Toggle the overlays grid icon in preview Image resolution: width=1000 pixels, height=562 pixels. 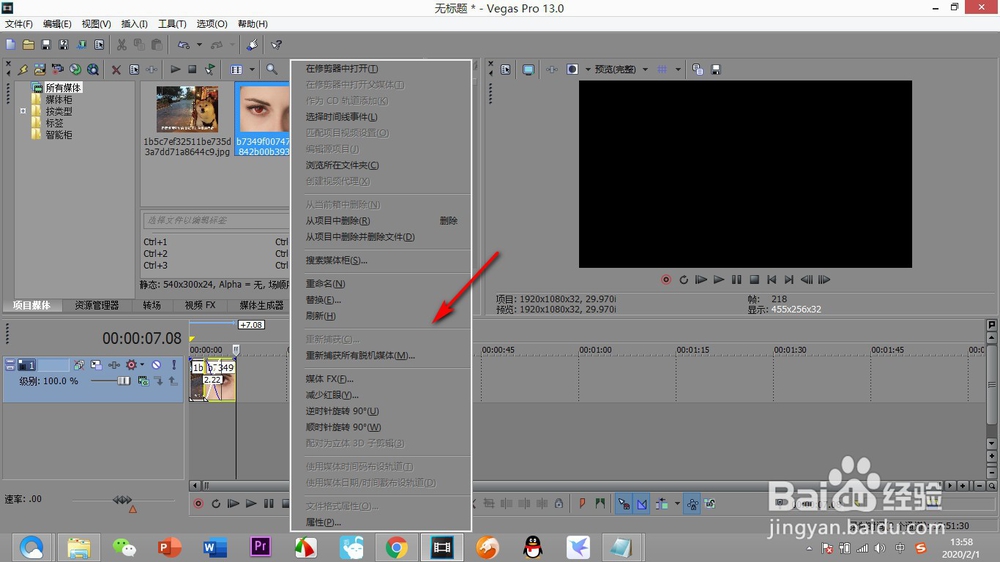tap(663, 70)
